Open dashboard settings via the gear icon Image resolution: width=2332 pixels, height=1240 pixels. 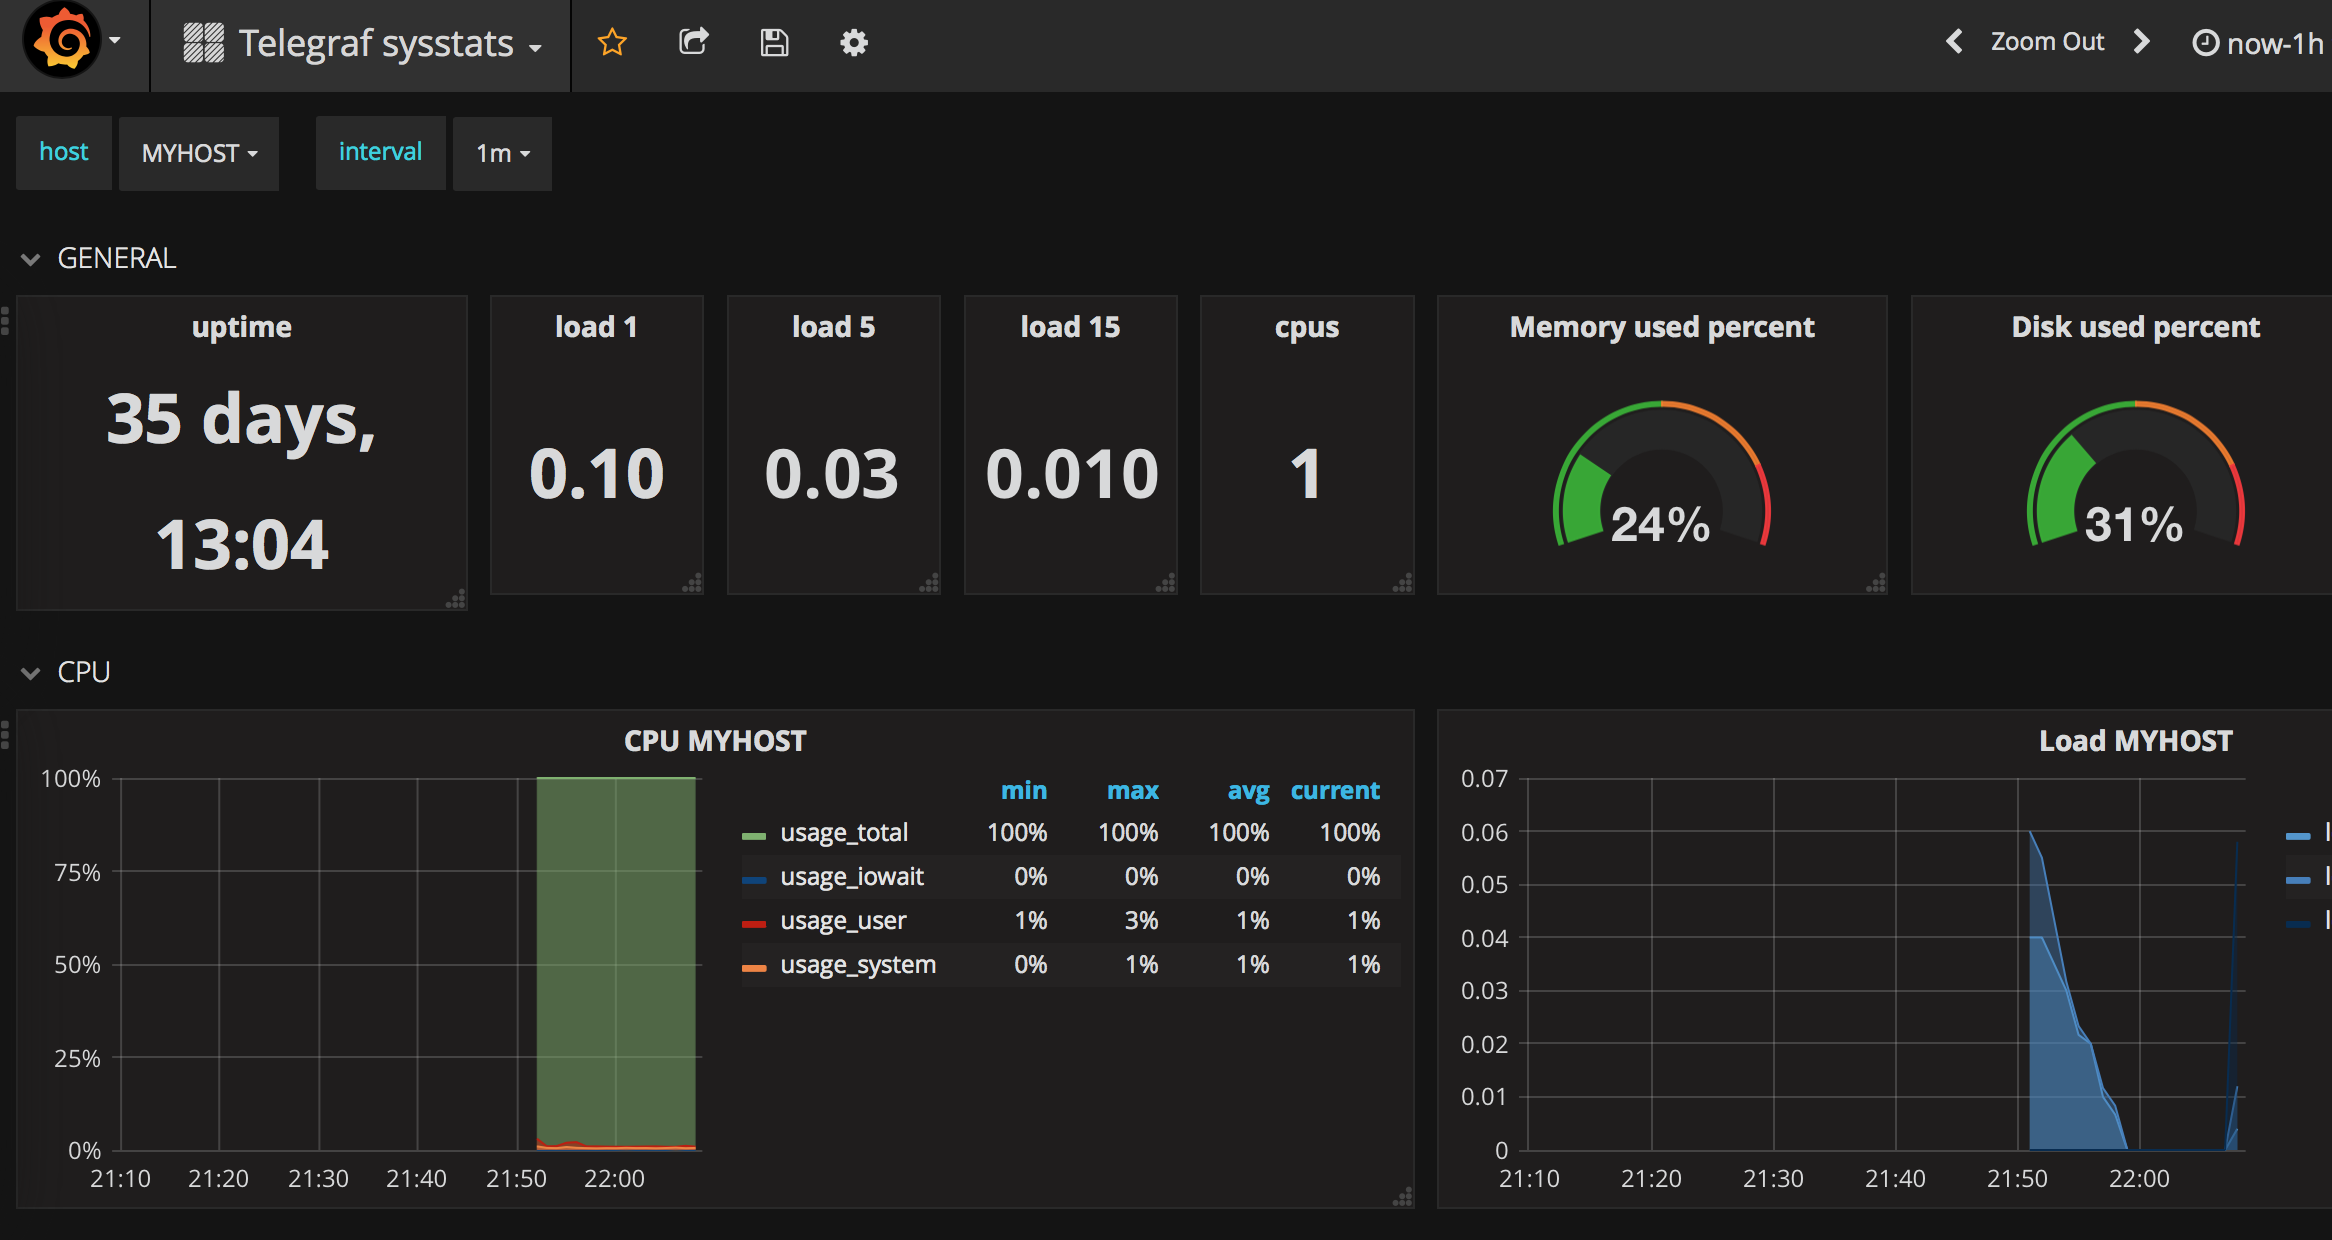(x=854, y=42)
